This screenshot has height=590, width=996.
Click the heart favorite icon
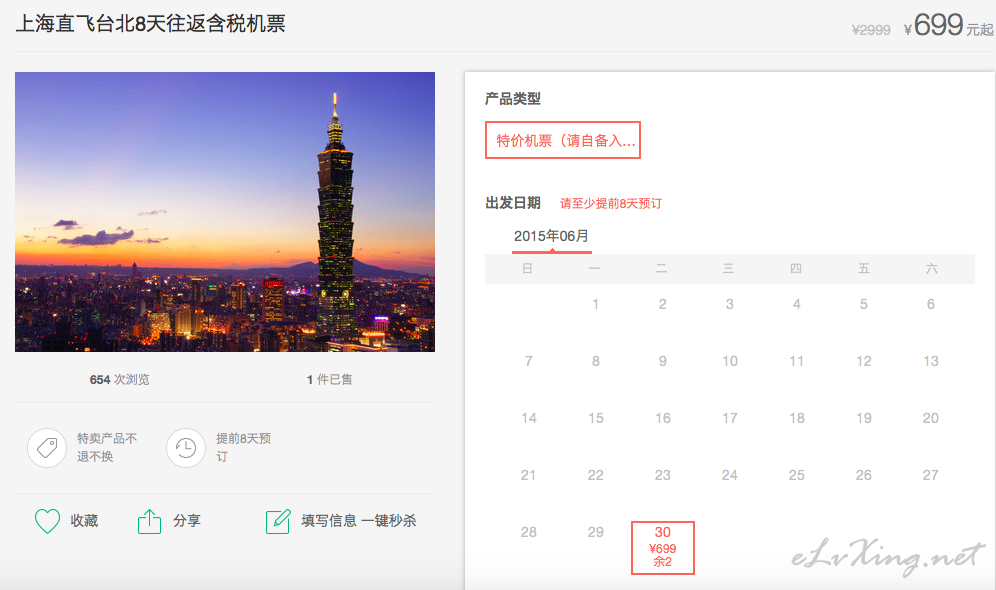[x=47, y=521]
